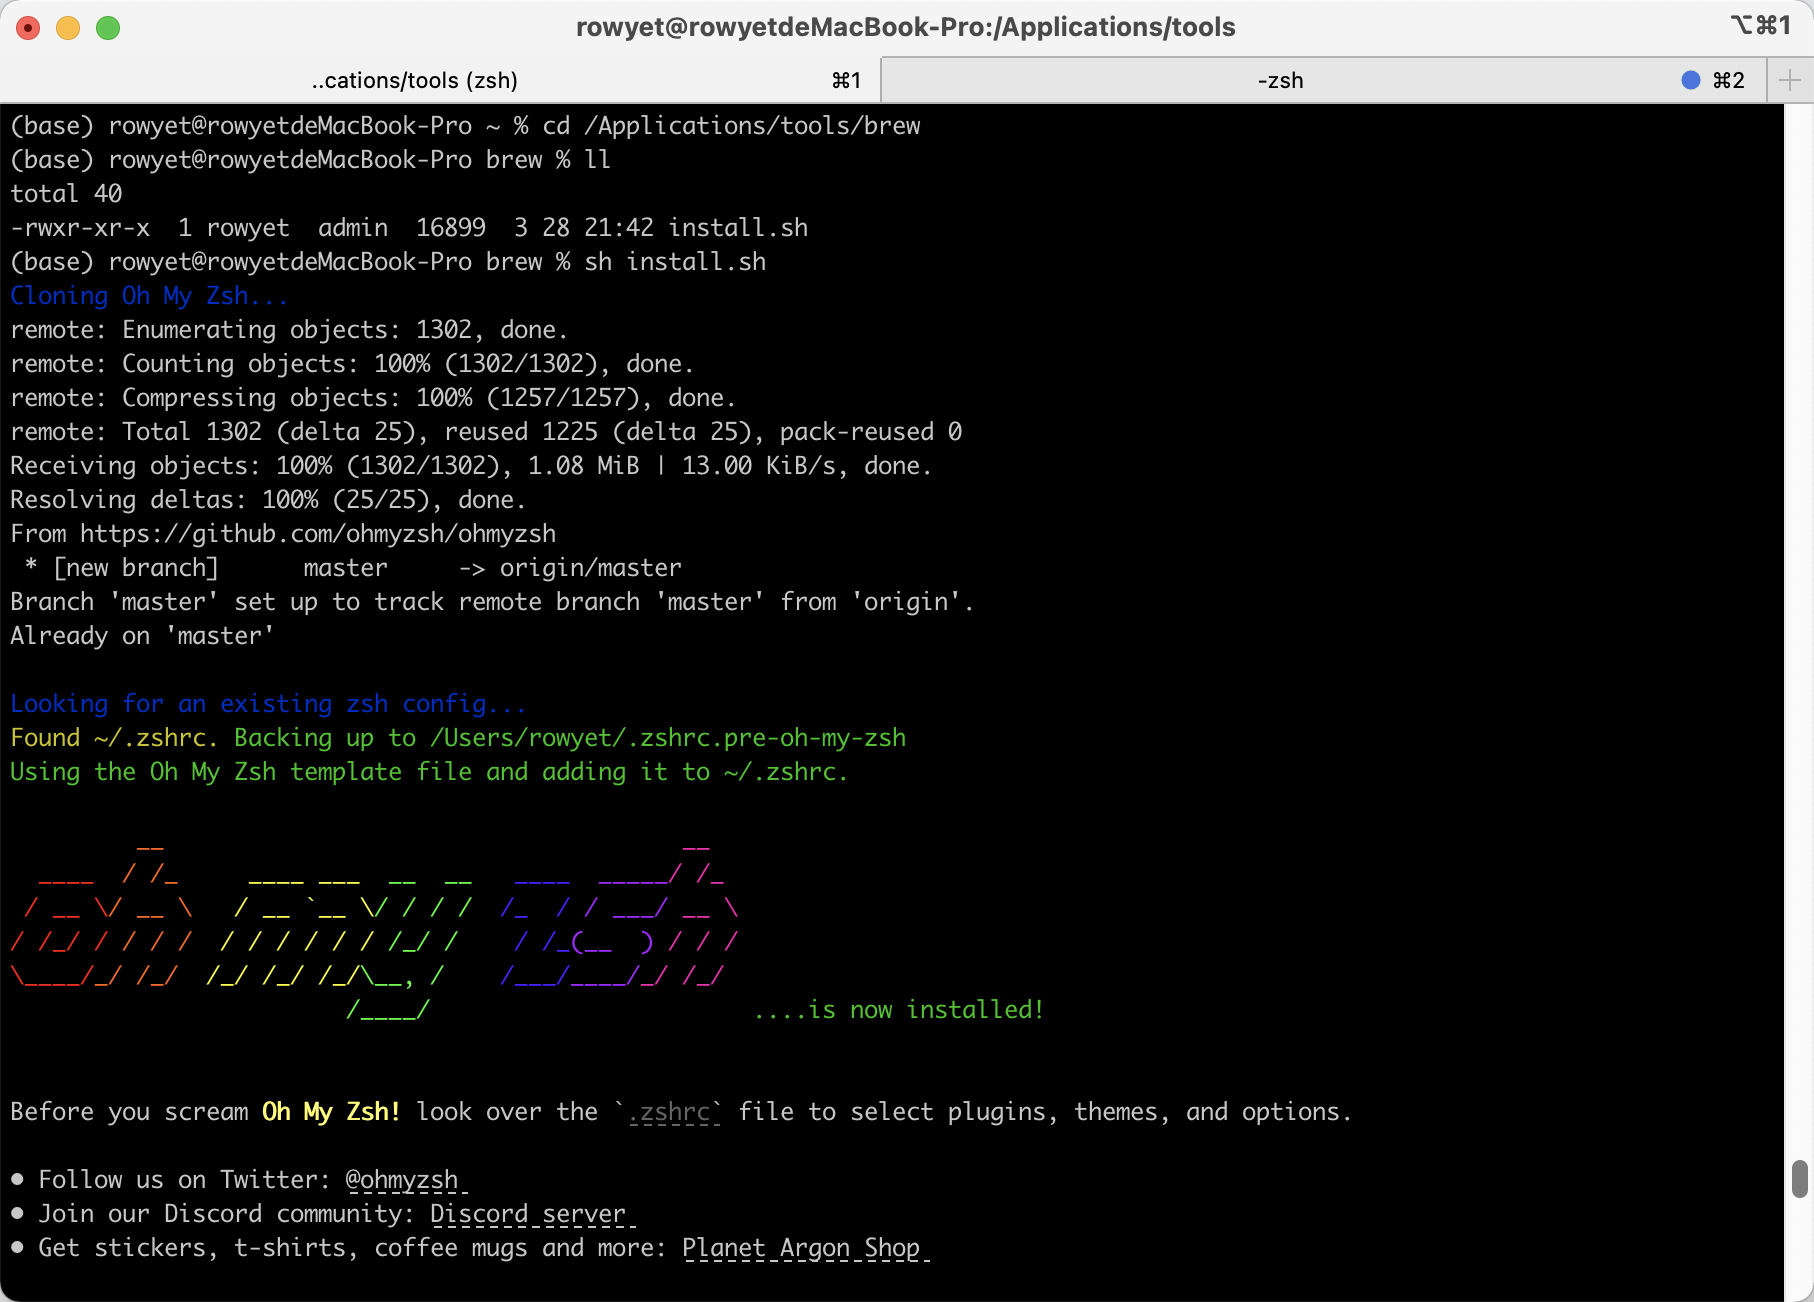Image resolution: width=1814 pixels, height=1302 pixels.
Task: Click the 'sh install.sh' command text
Action: (675, 262)
